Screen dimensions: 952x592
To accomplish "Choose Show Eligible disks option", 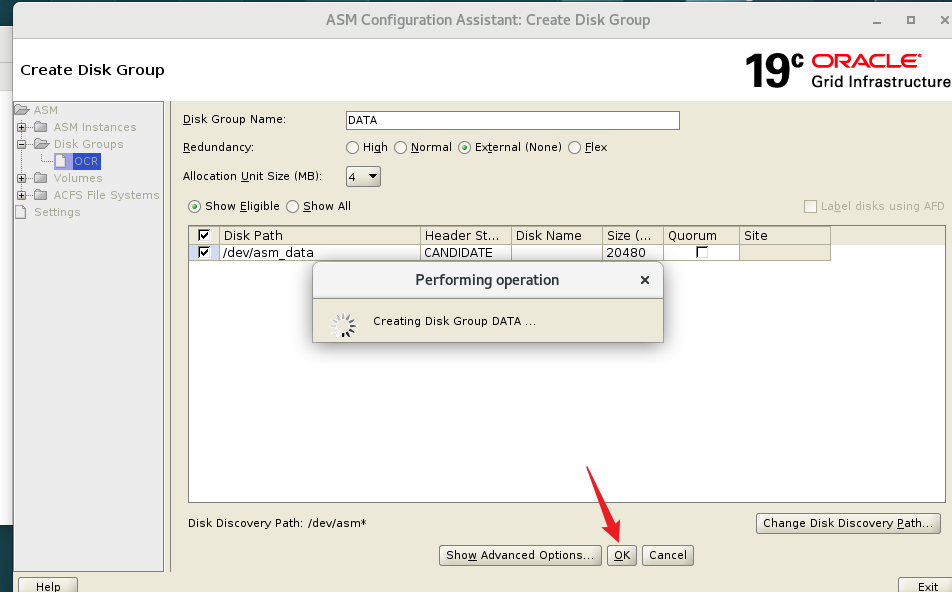I will [194, 206].
